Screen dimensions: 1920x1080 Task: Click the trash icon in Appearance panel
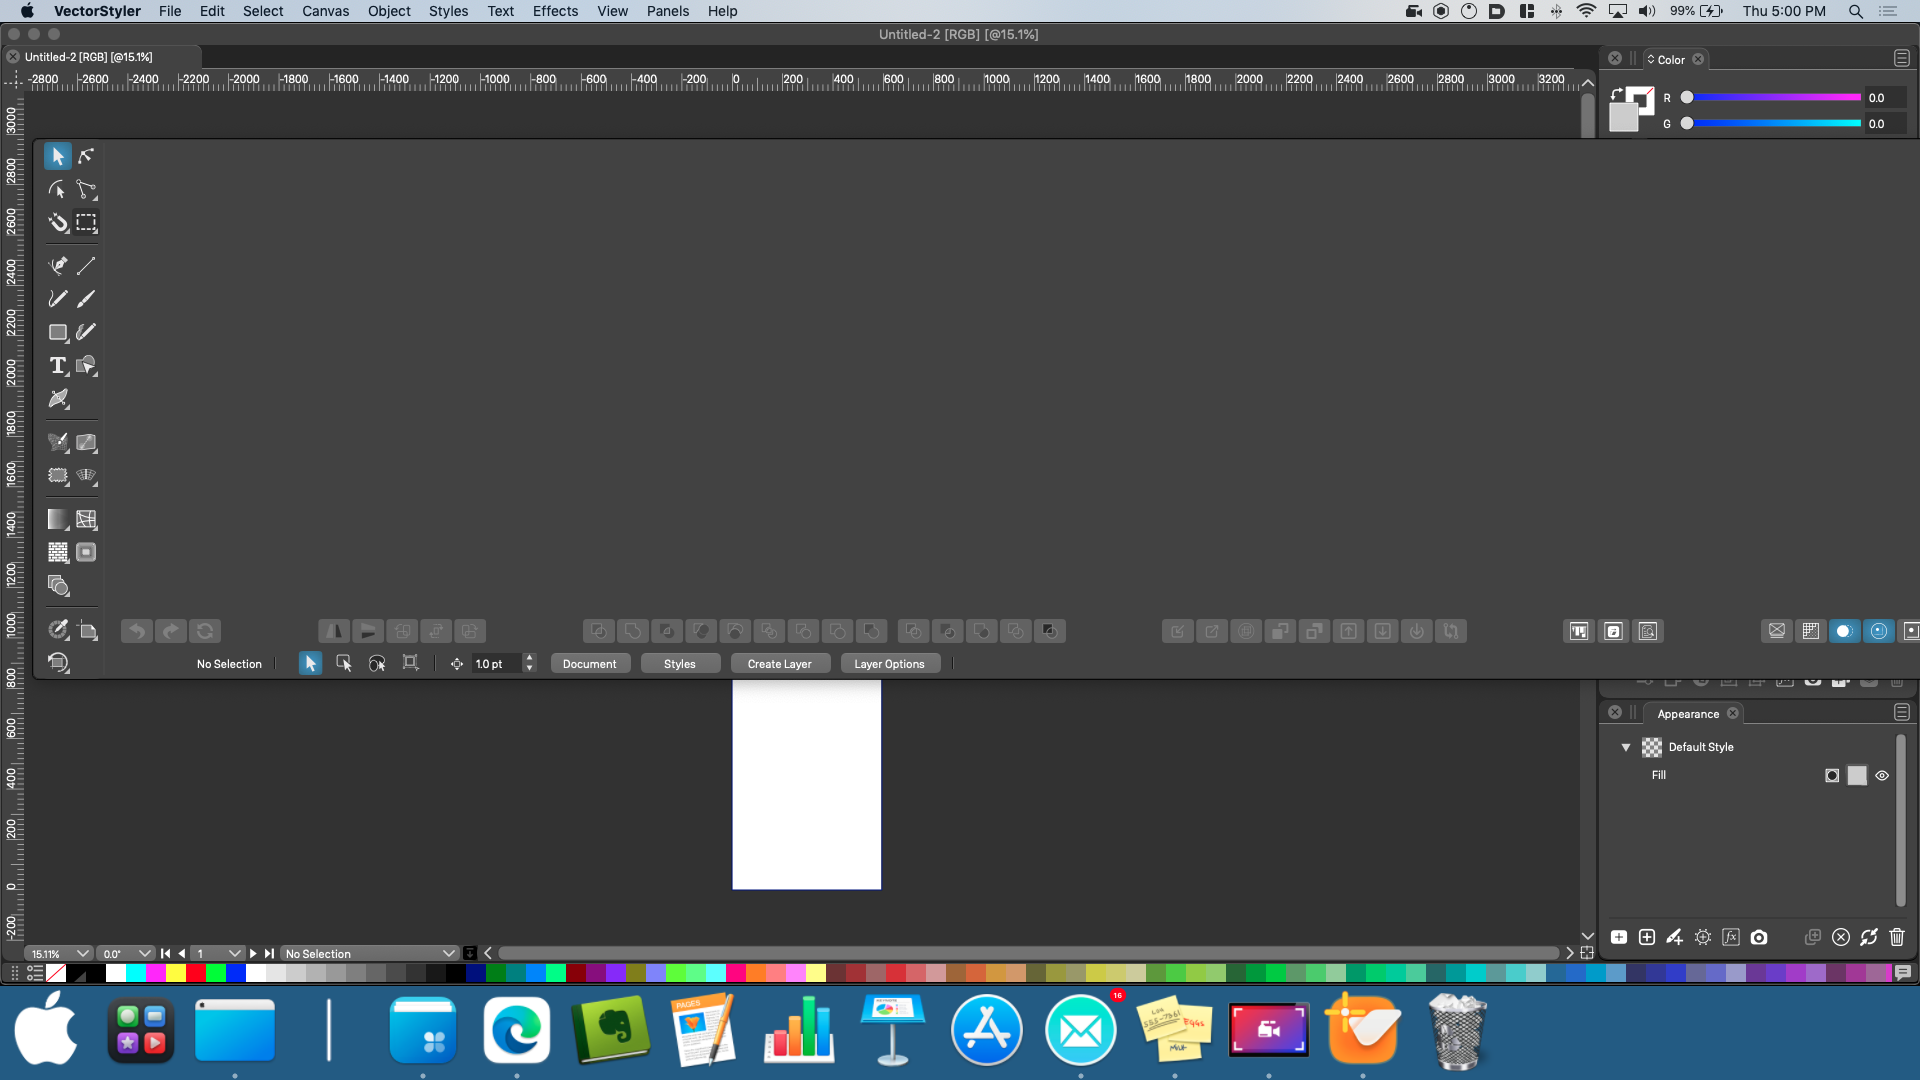[1896, 937]
